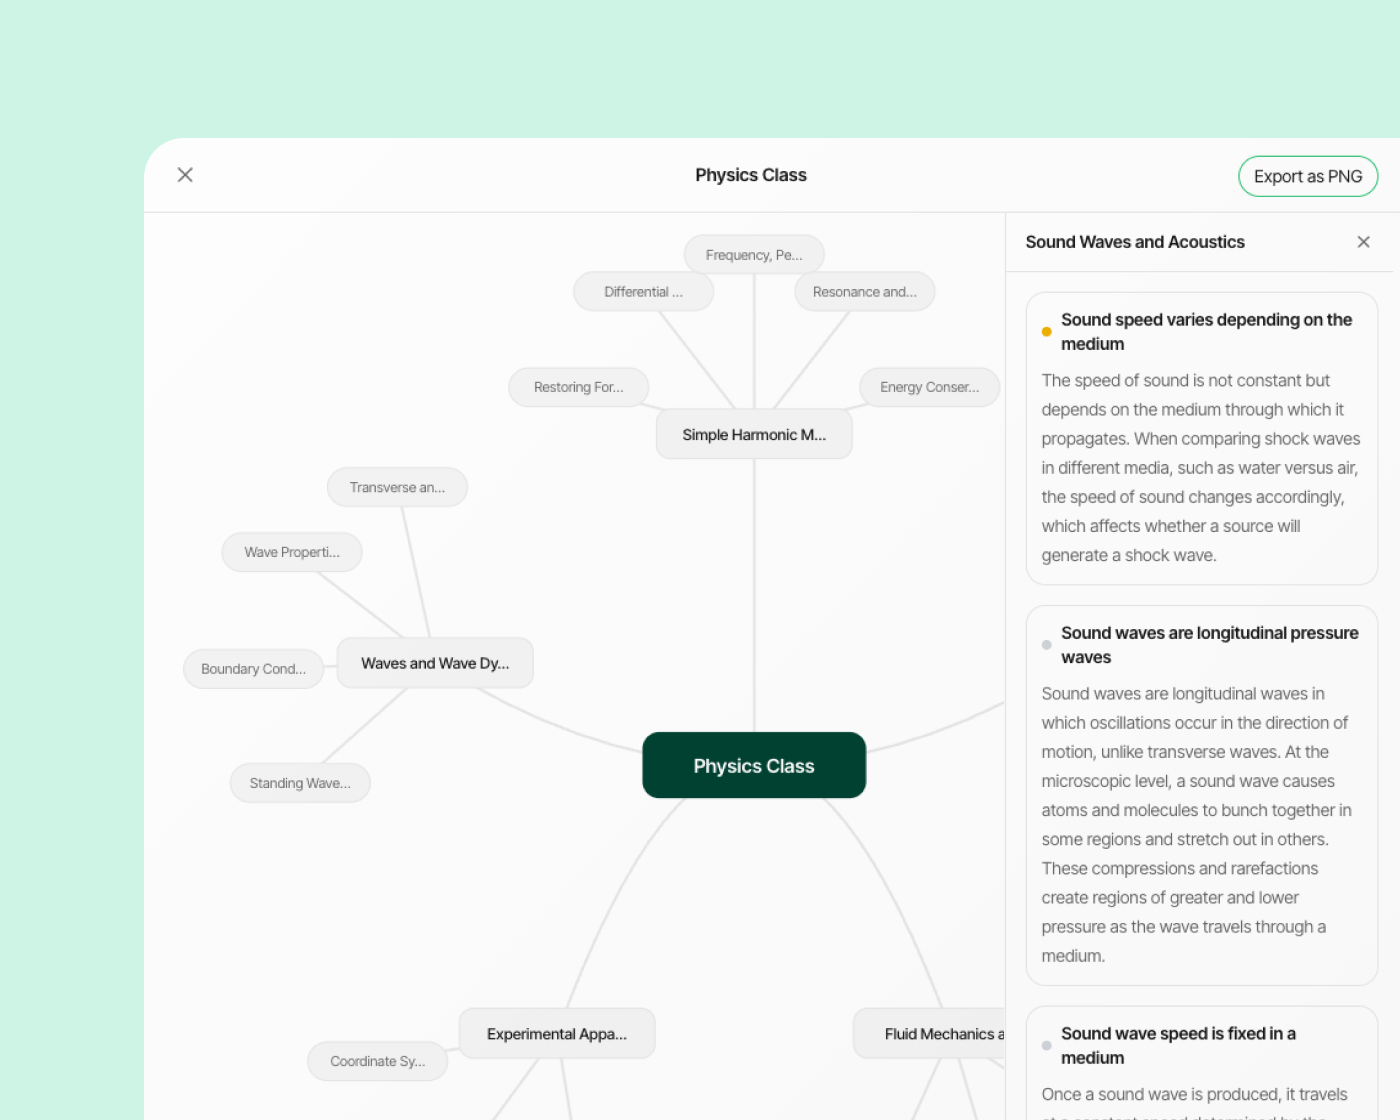1400x1120 pixels.
Task: Open the Boundary Cond... subtopic node
Action: coord(253,669)
